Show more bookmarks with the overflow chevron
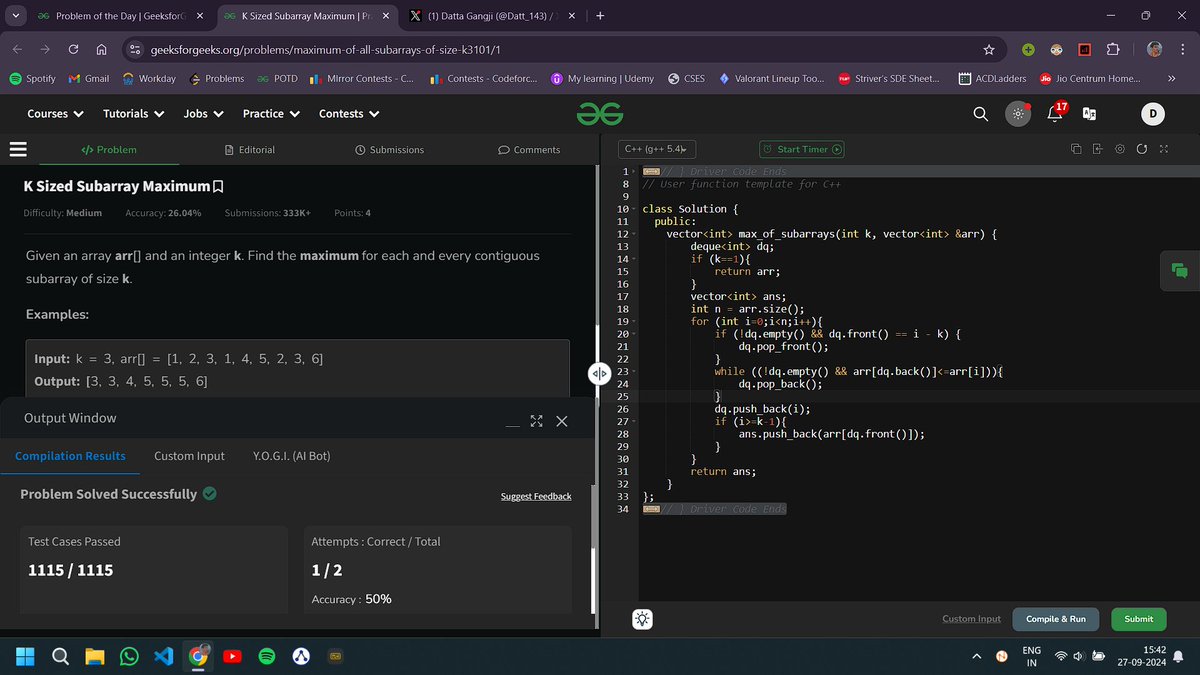This screenshot has height=675, width=1200. pos(1171,78)
